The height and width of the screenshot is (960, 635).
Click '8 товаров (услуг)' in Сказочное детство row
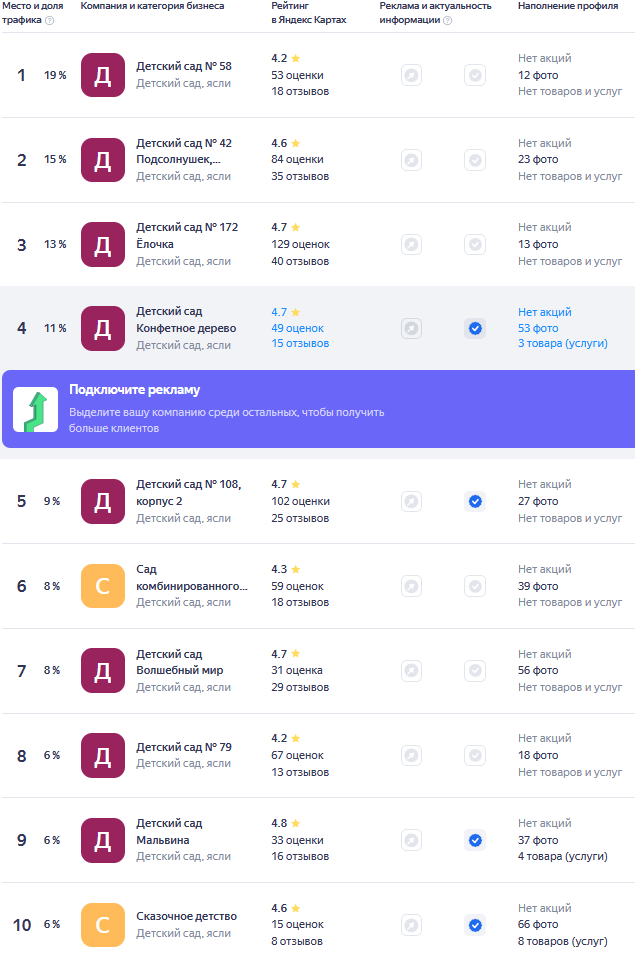(x=563, y=941)
